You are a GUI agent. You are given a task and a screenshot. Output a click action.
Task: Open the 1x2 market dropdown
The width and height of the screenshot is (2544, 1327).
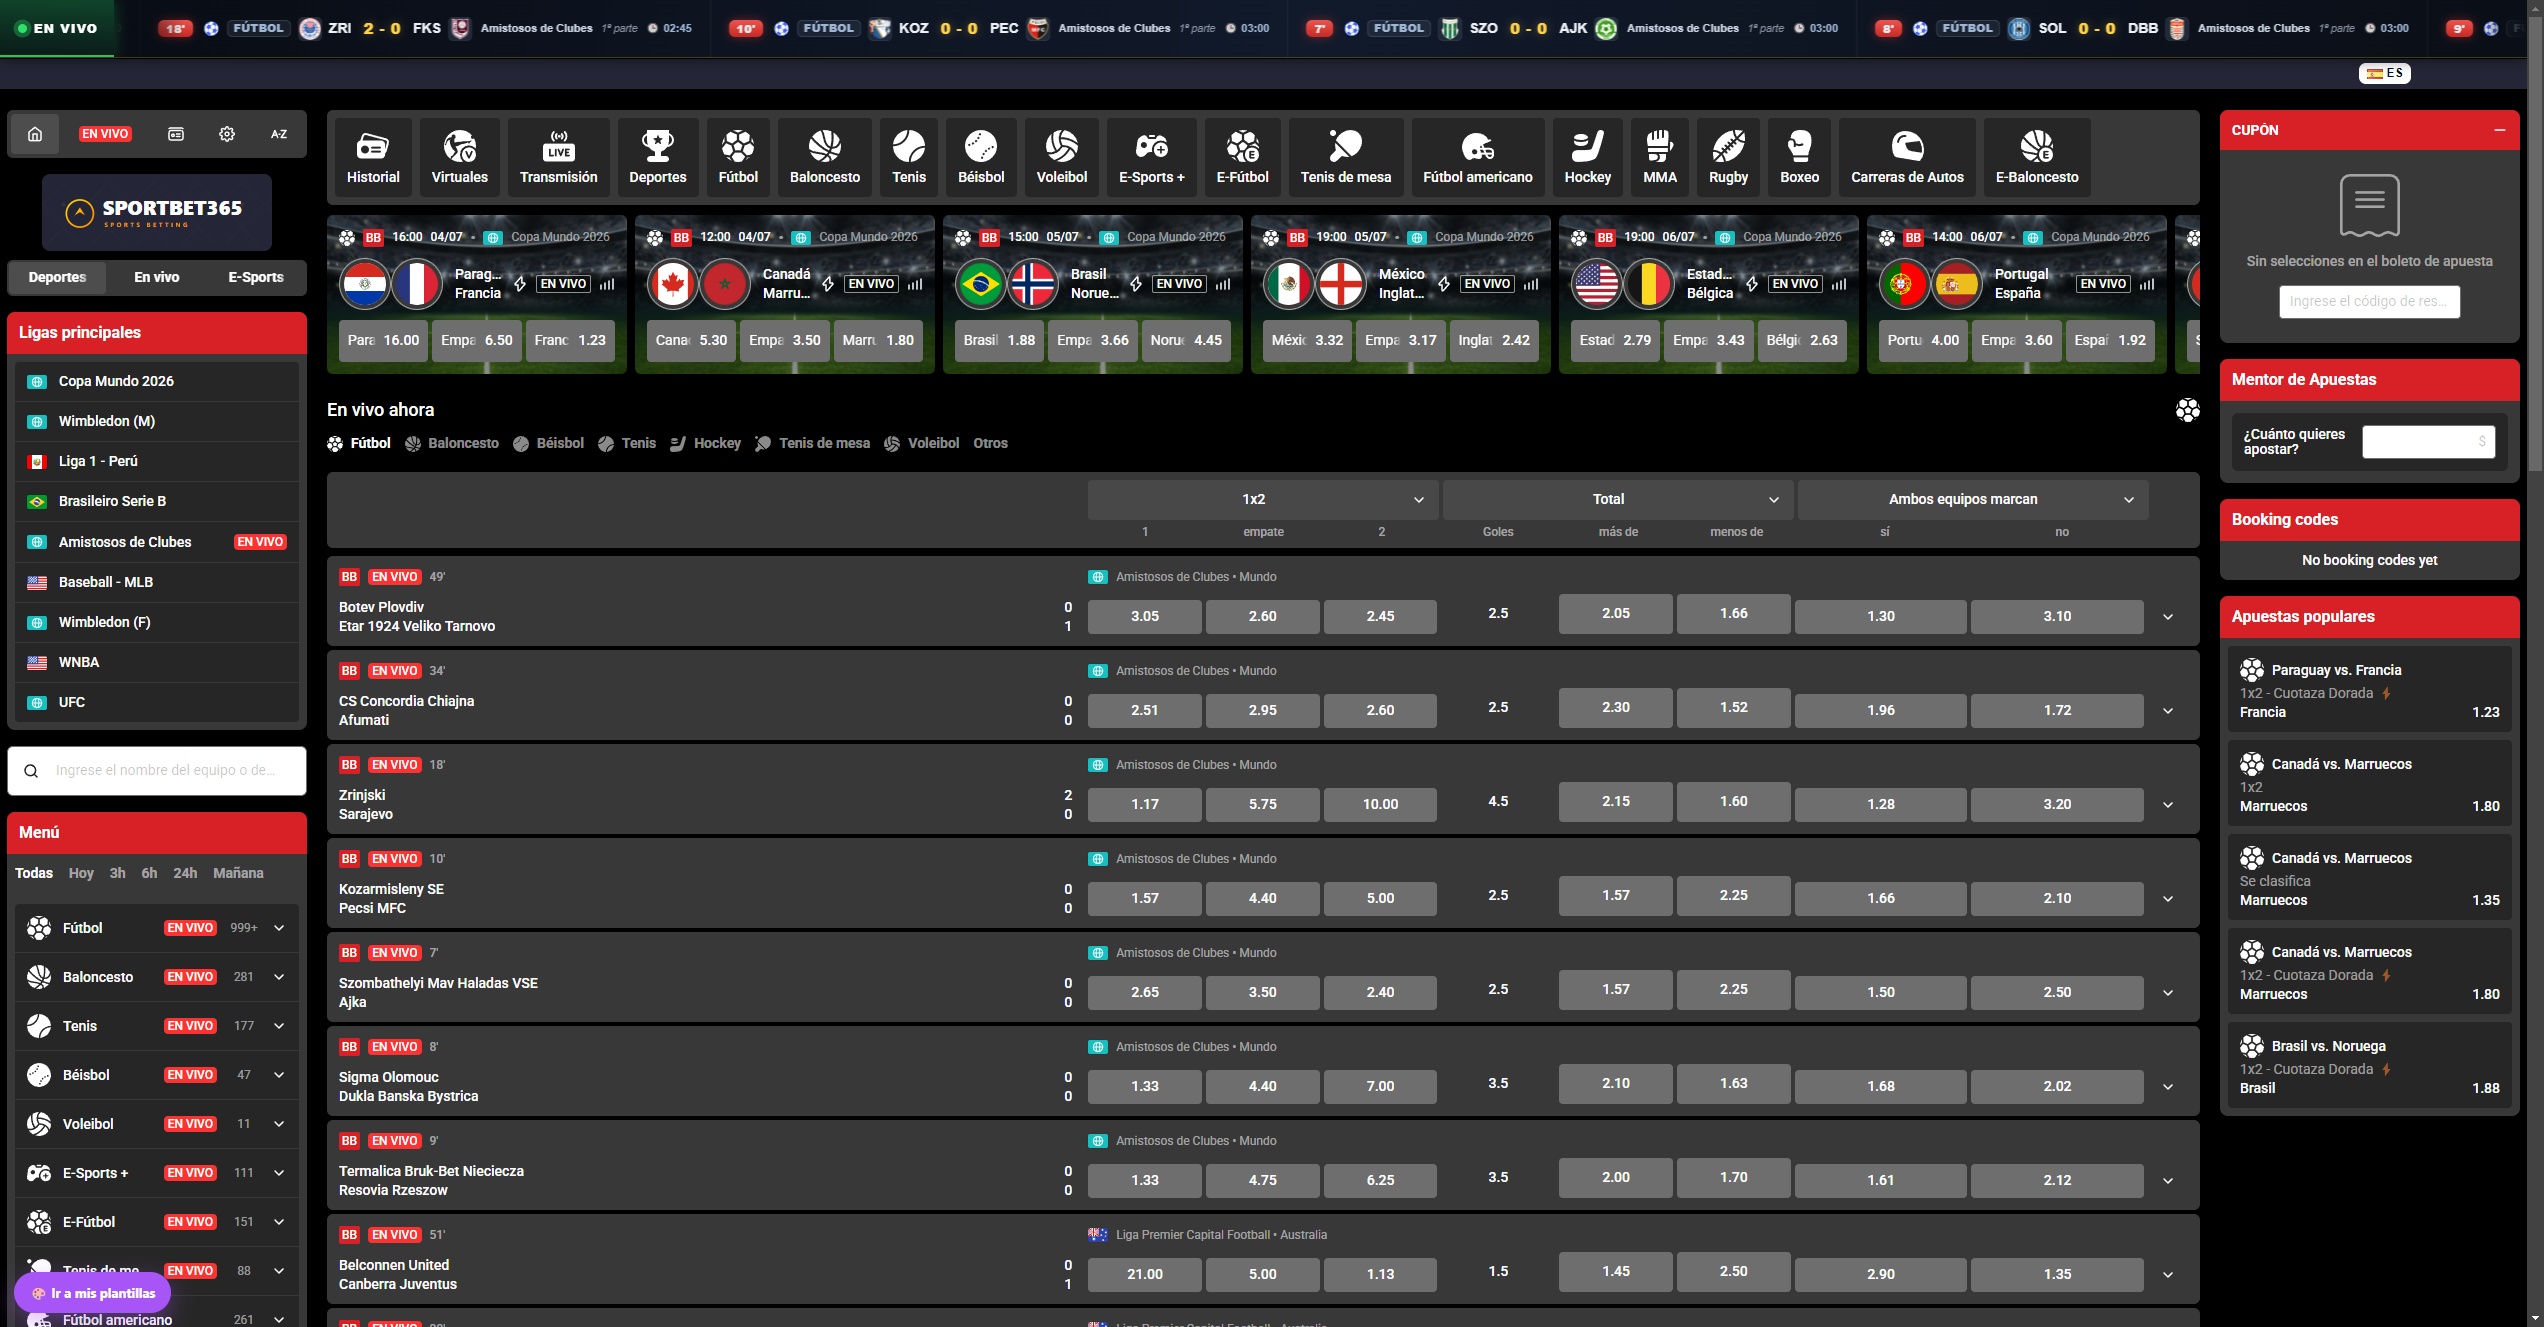click(1263, 499)
